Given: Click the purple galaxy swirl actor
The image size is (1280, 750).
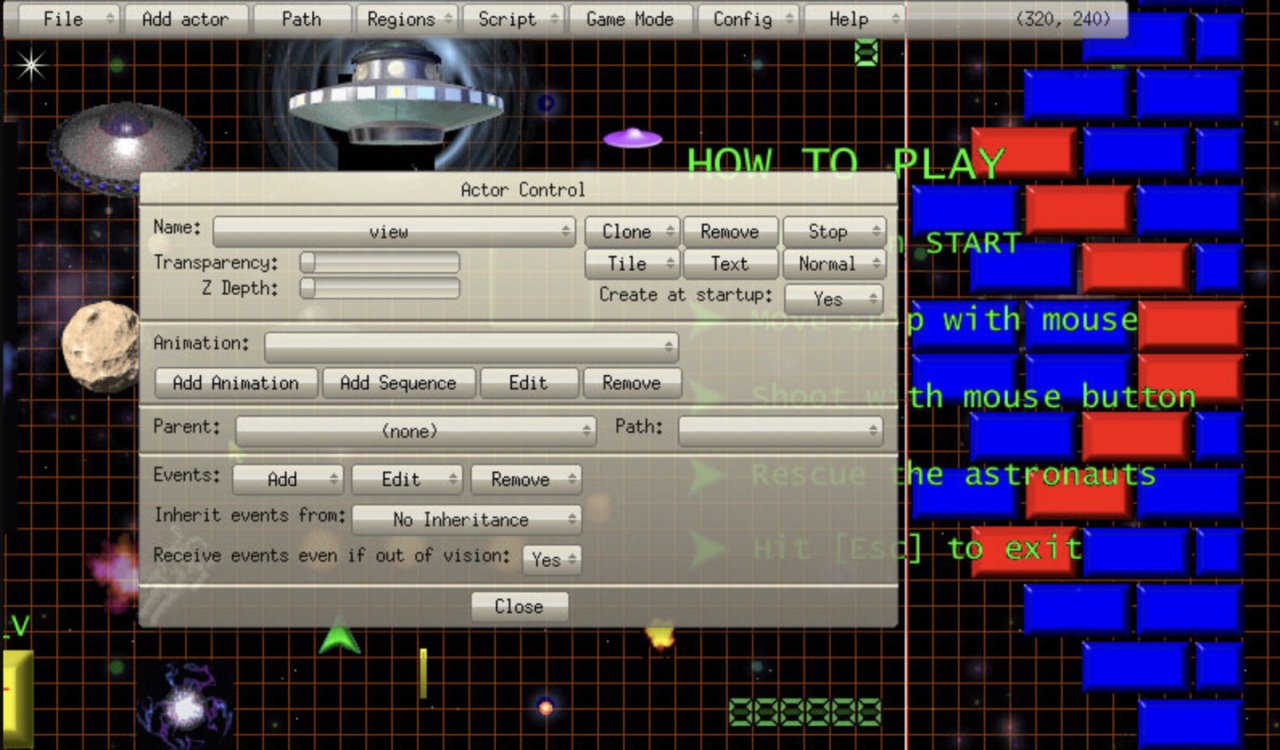Looking at the screenshot, I should pyautogui.click(x=185, y=706).
